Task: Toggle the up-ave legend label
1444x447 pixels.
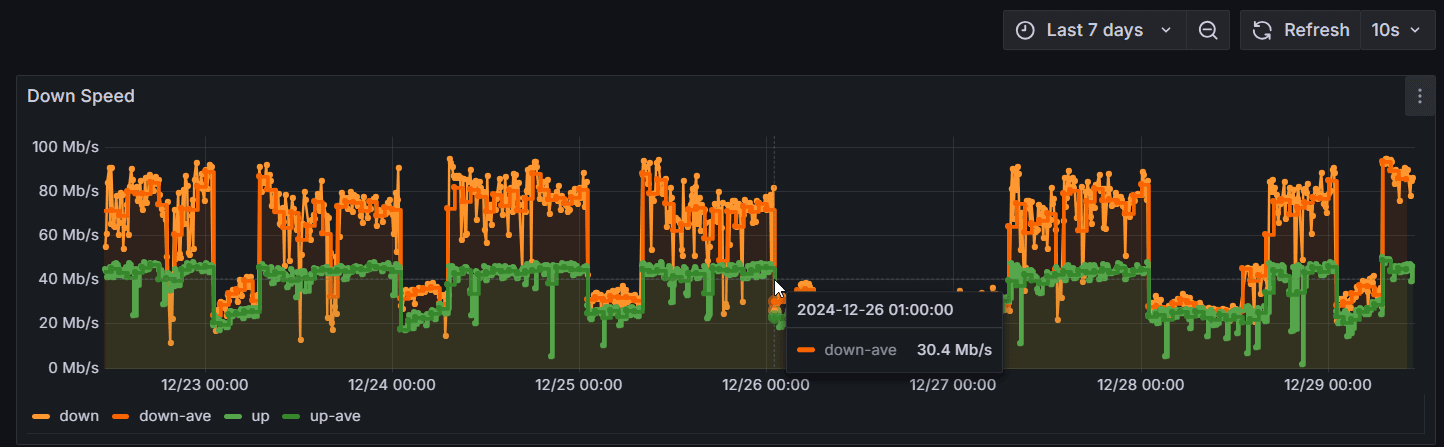Action: [335, 416]
